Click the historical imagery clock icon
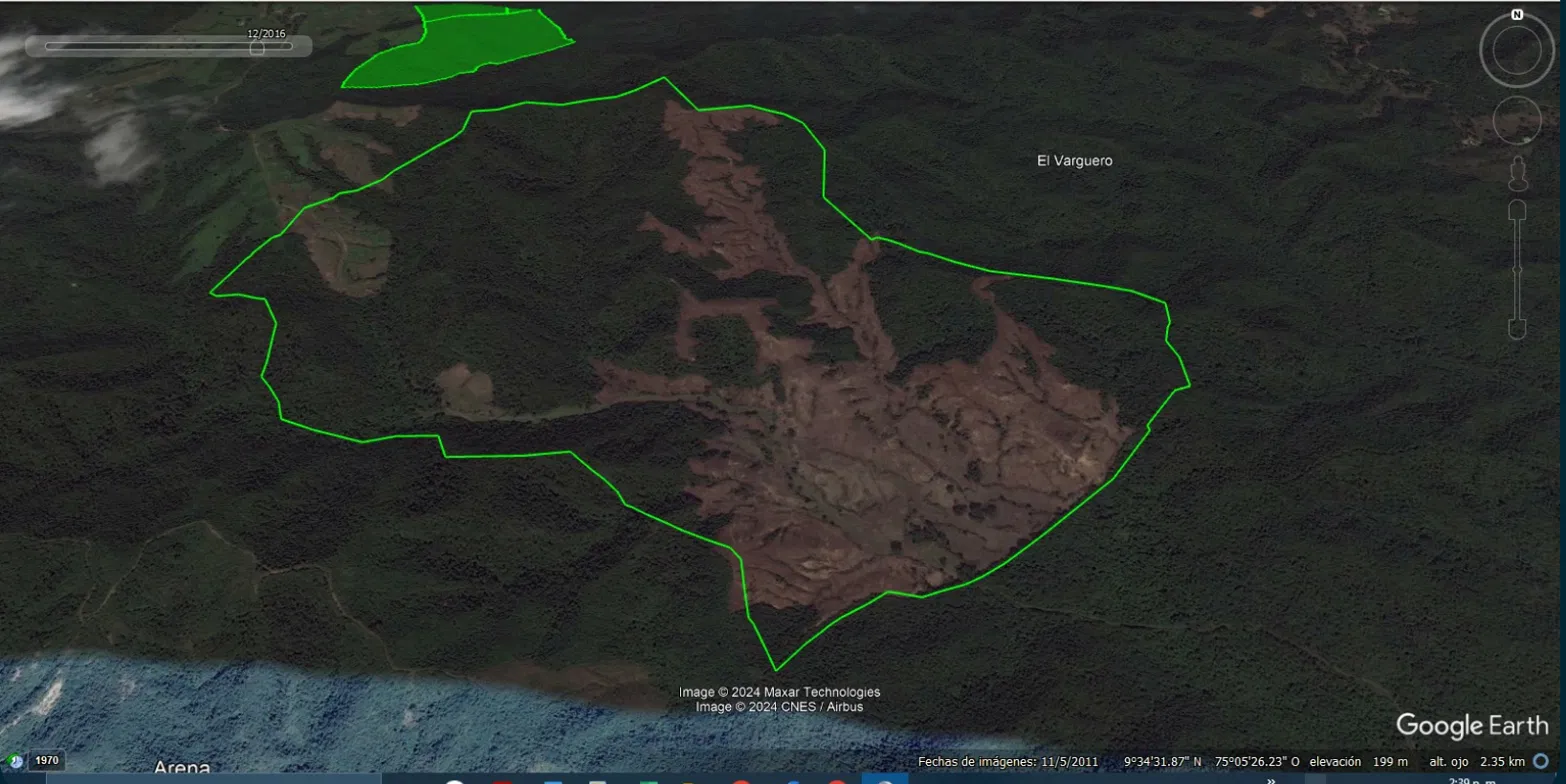 coord(15,760)
